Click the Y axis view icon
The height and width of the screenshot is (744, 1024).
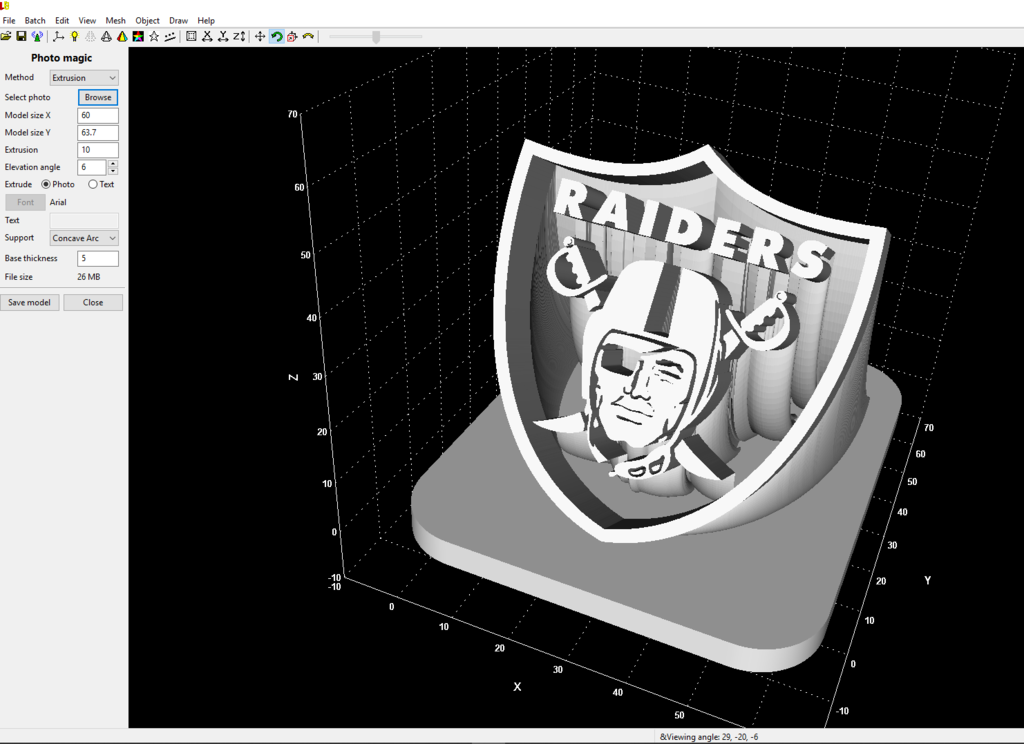click(223, 37)
